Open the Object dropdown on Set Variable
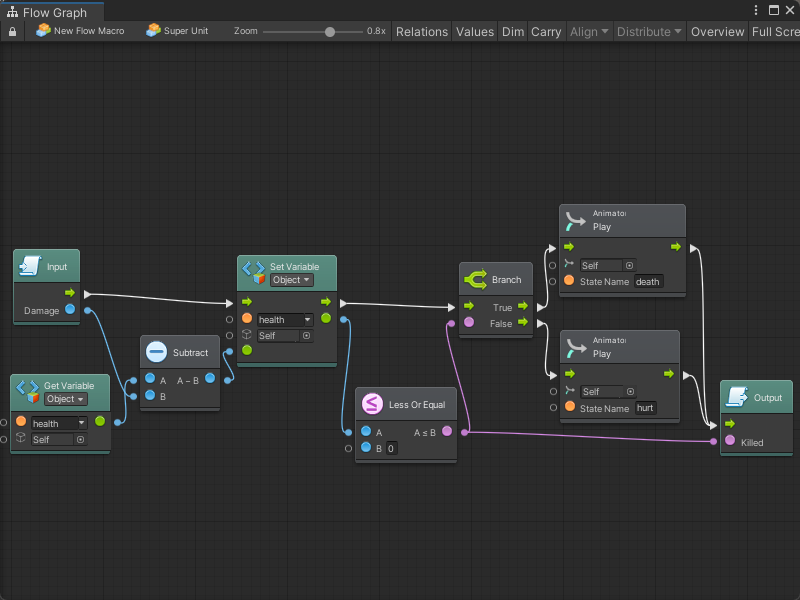 click(x=292, y=280)
